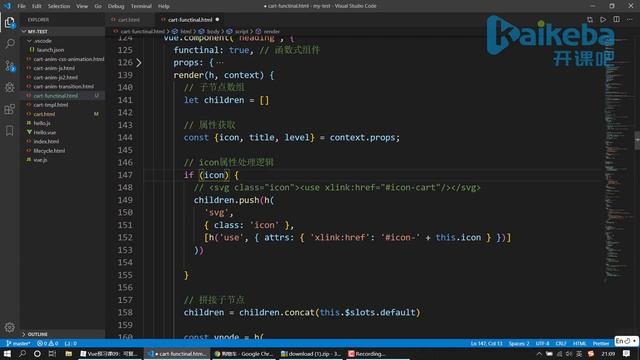Open the Go menu

point(98,6)
